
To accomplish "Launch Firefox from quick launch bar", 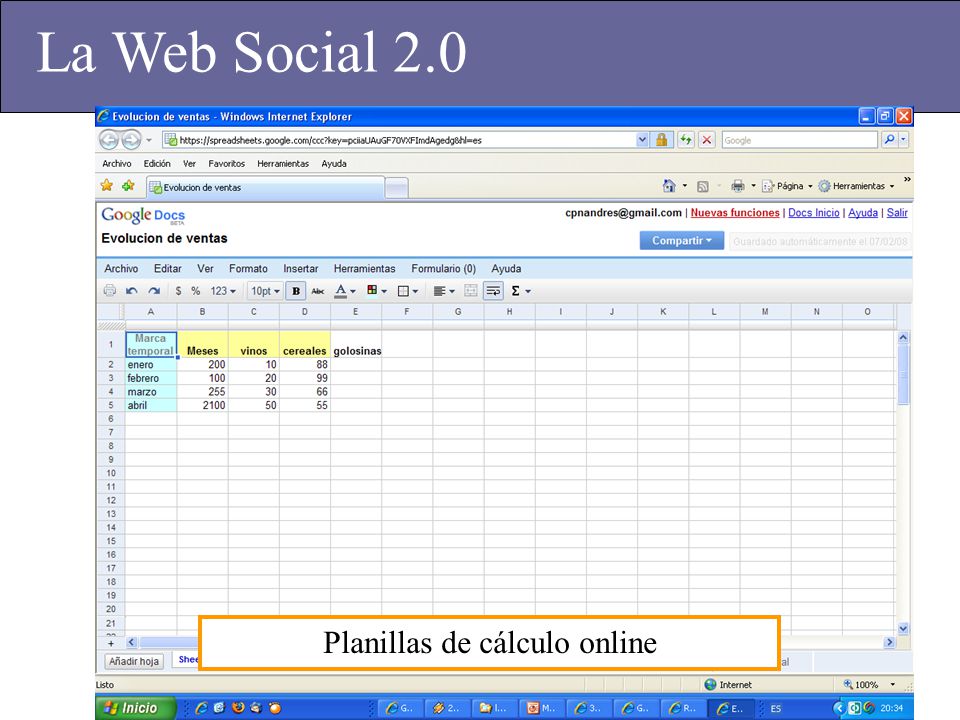I will point(238,708).
